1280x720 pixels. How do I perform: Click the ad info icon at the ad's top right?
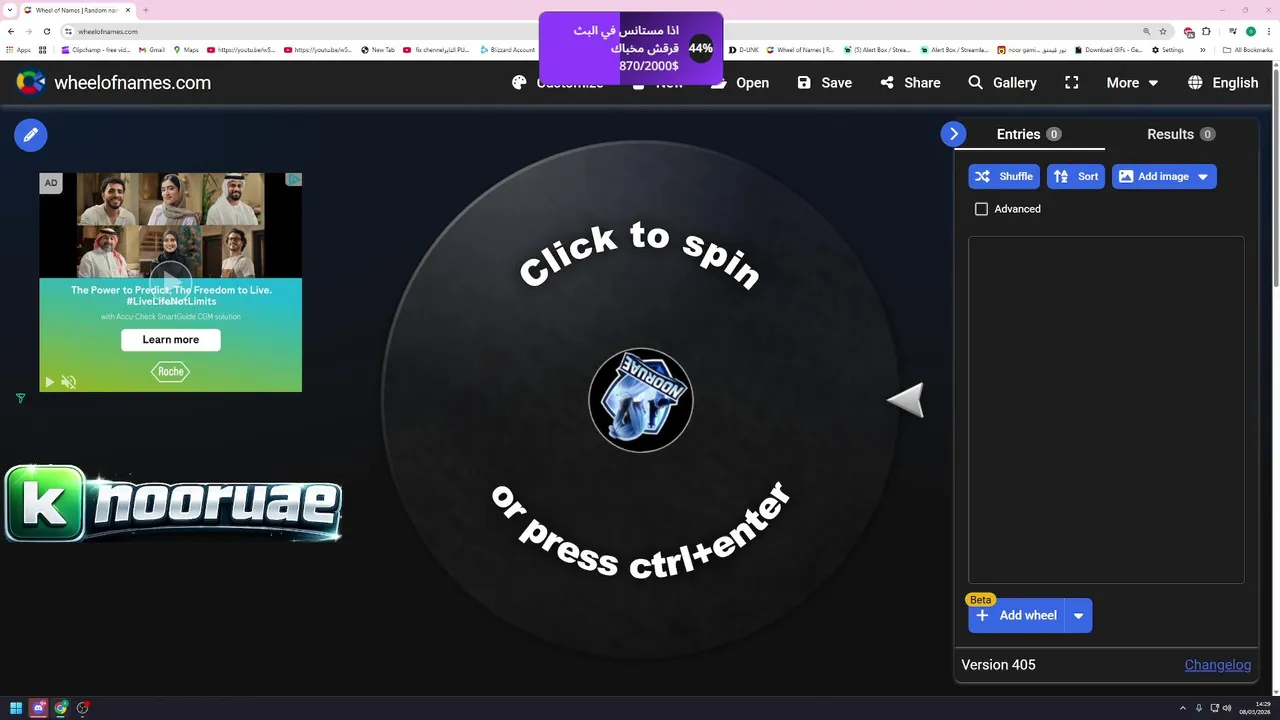(294, 180)
